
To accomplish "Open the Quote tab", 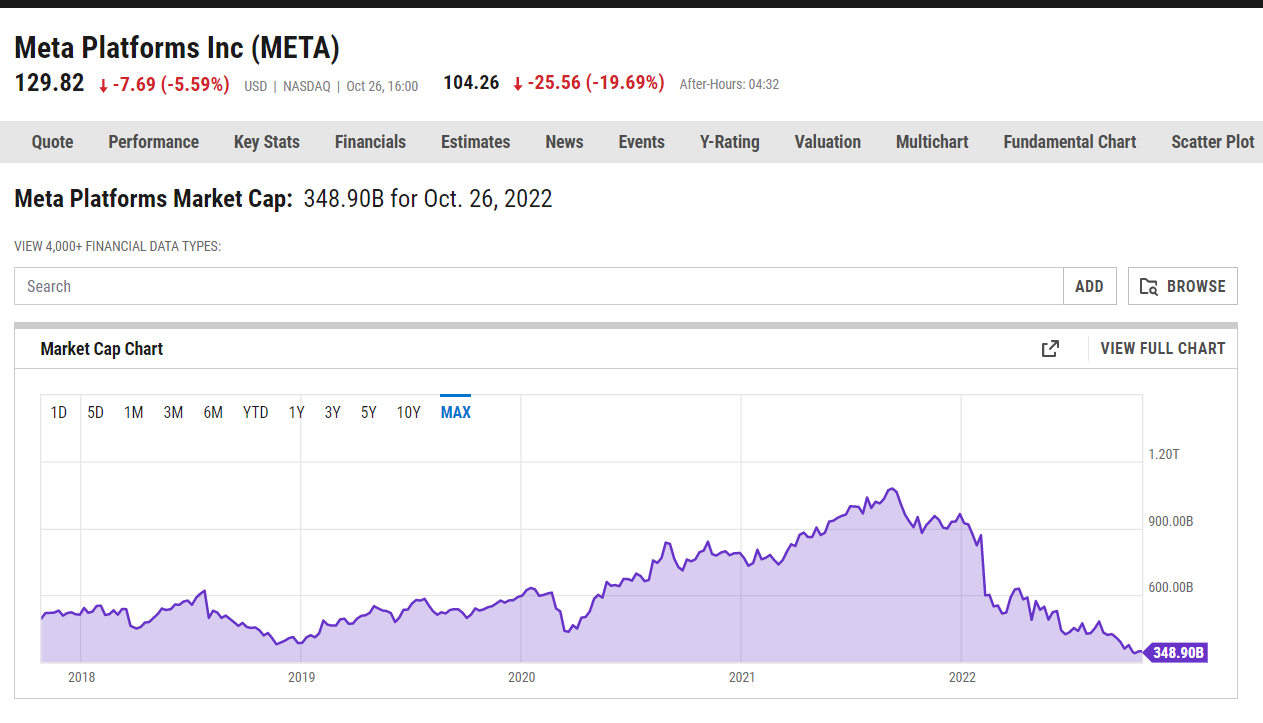I will [x=52, y=142].
